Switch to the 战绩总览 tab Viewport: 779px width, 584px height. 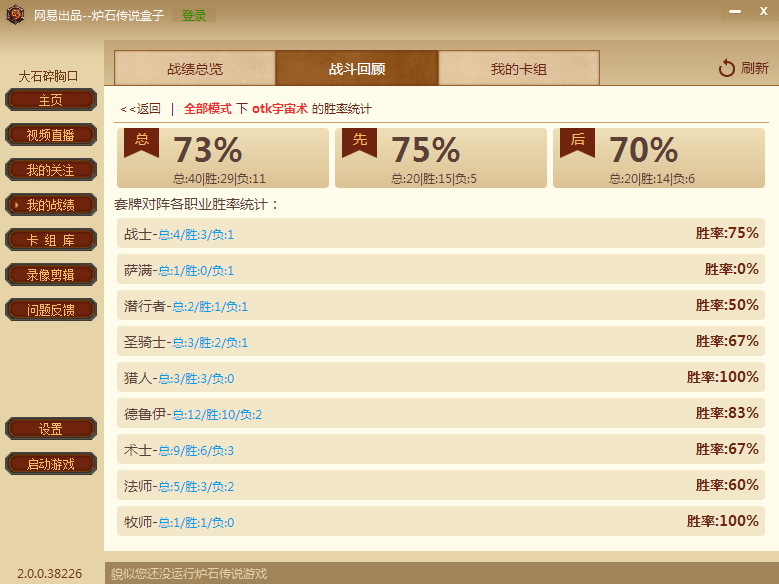(x=195, y=68)
